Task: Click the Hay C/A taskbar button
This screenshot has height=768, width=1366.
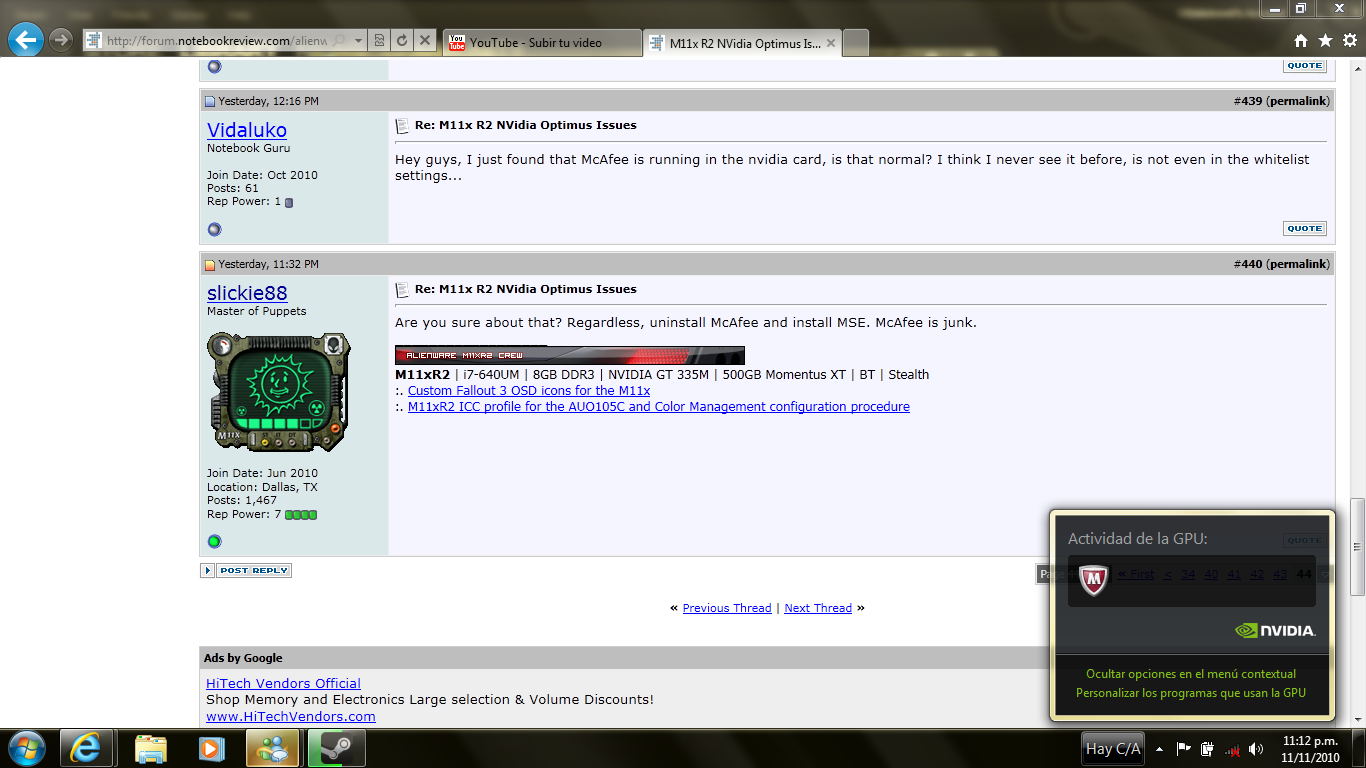Action: (1113, 749)
